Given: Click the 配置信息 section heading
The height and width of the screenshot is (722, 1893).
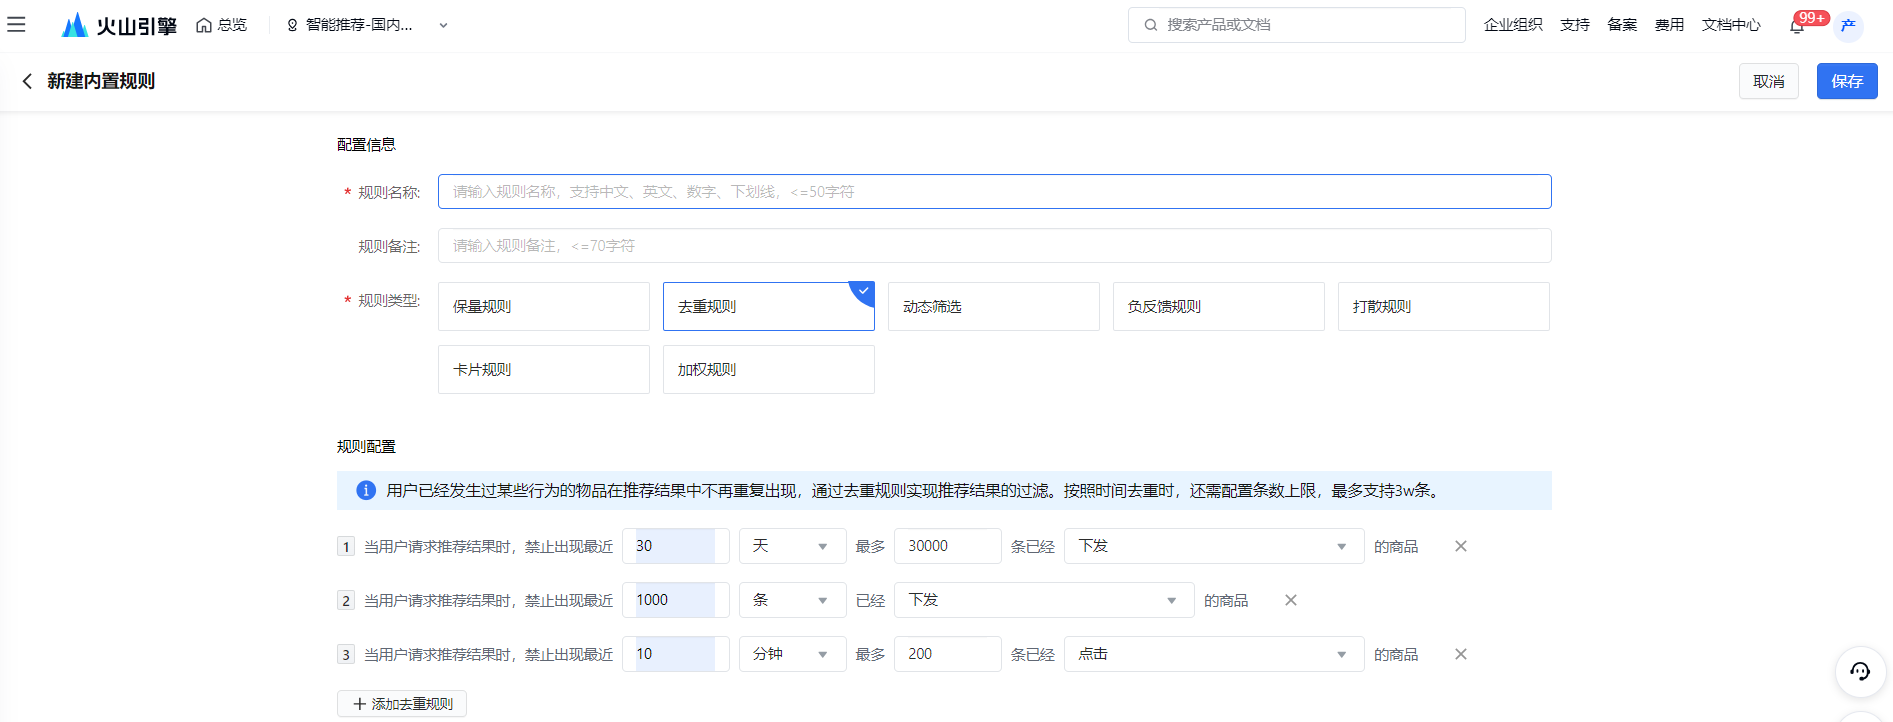Looking at the screenshot, I should coord(366,145).
